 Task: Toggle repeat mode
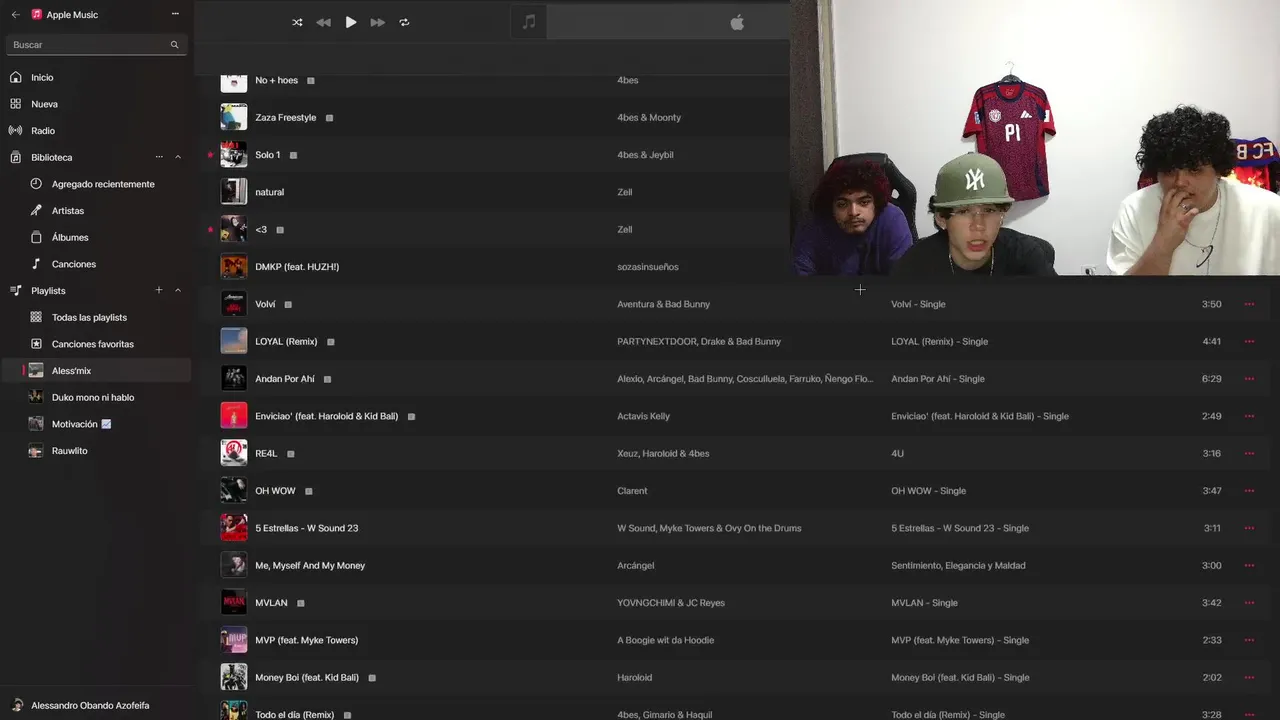pos(404,22)
